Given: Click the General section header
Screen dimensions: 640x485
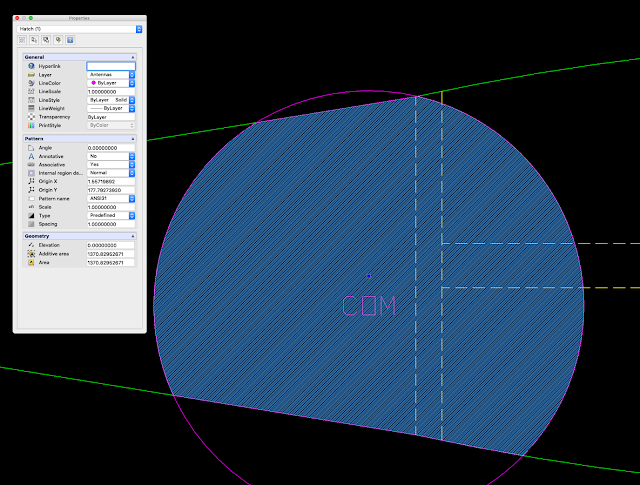Looking at the screenshot, I should click(x=80, y=57).
